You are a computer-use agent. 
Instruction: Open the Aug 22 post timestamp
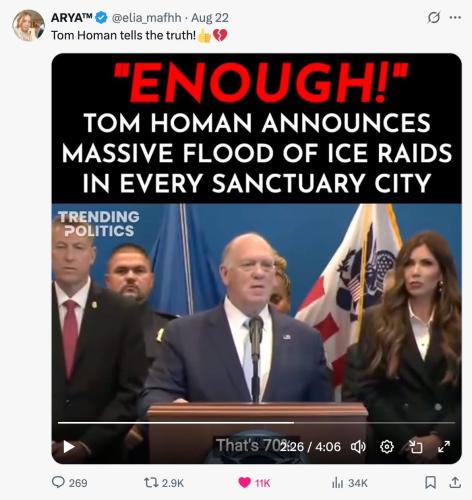[210, 18]
